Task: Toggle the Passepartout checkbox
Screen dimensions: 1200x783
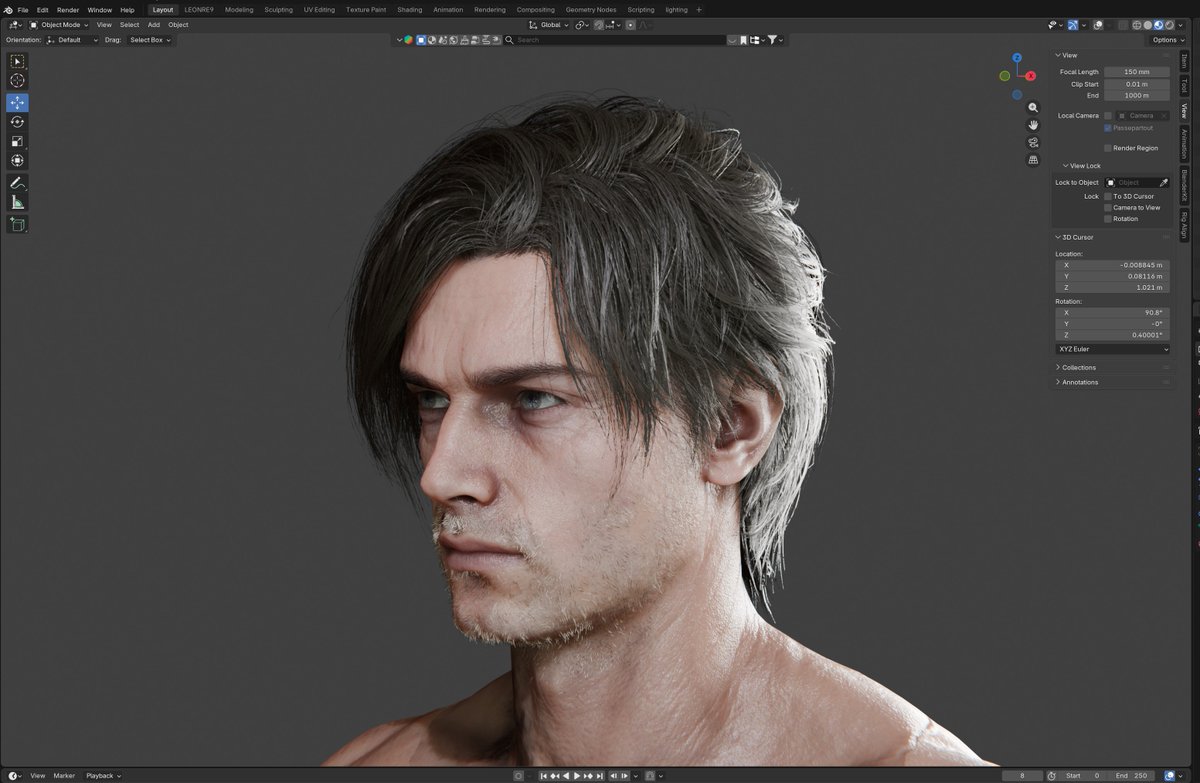Action: (x=1108, y=128)
